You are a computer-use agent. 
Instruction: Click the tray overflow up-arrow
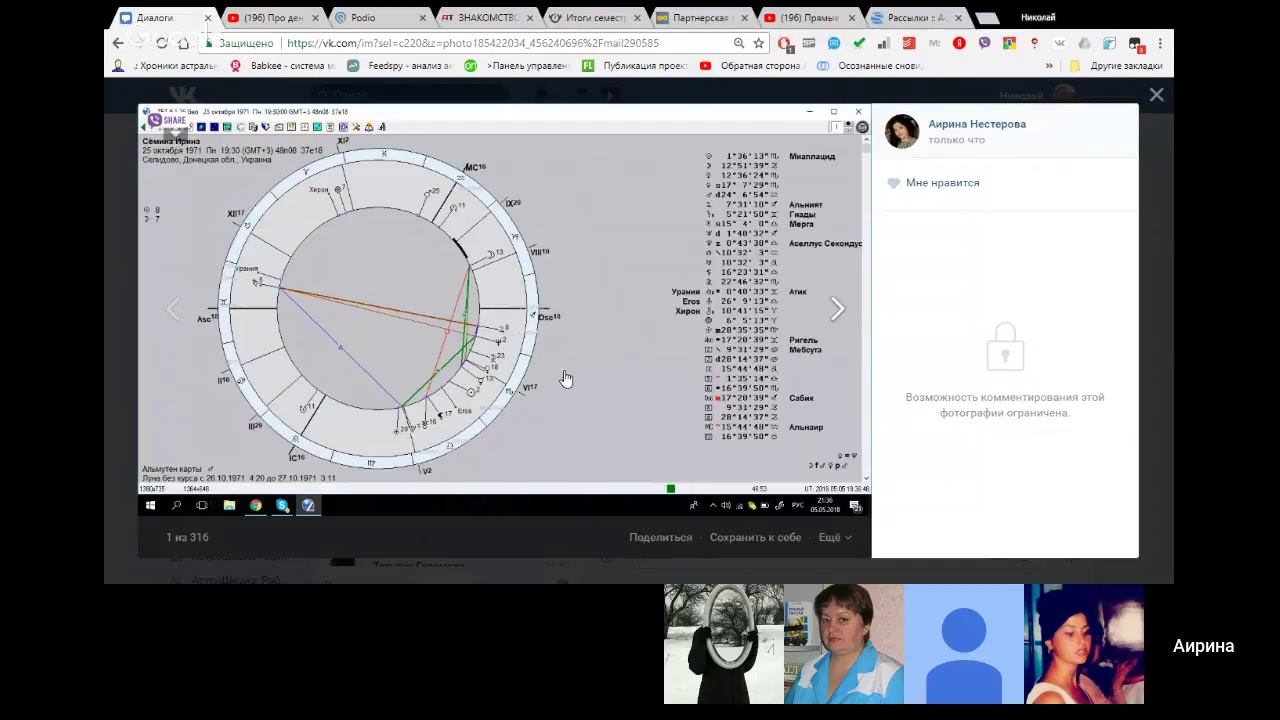click(x=713, y=506)
